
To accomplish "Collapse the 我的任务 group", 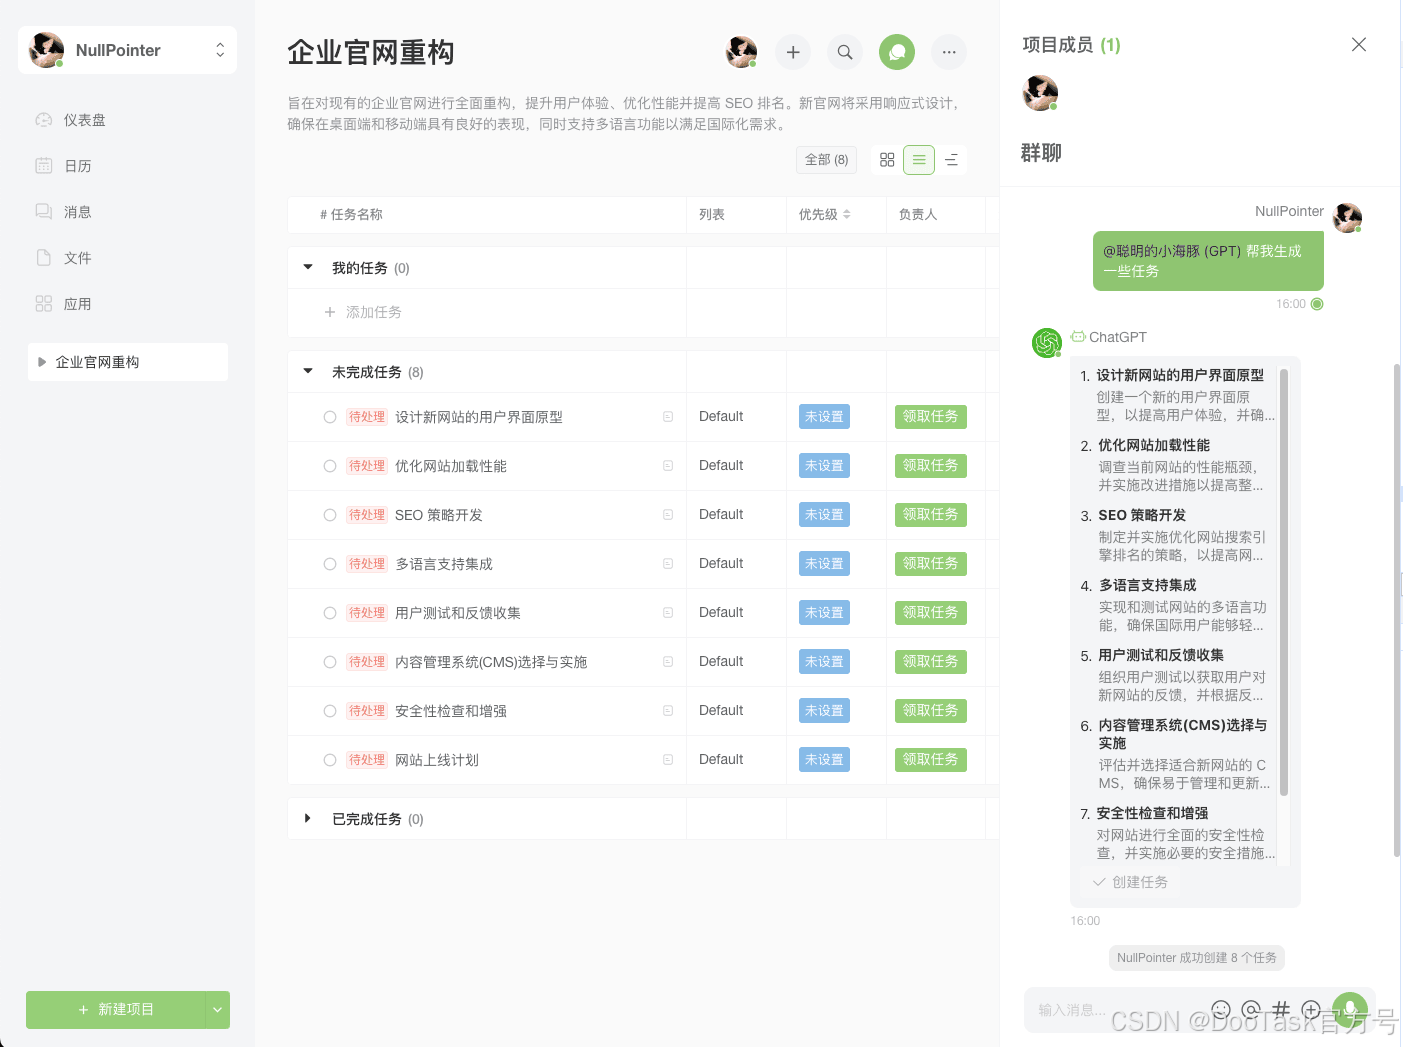I will (308, 268).
